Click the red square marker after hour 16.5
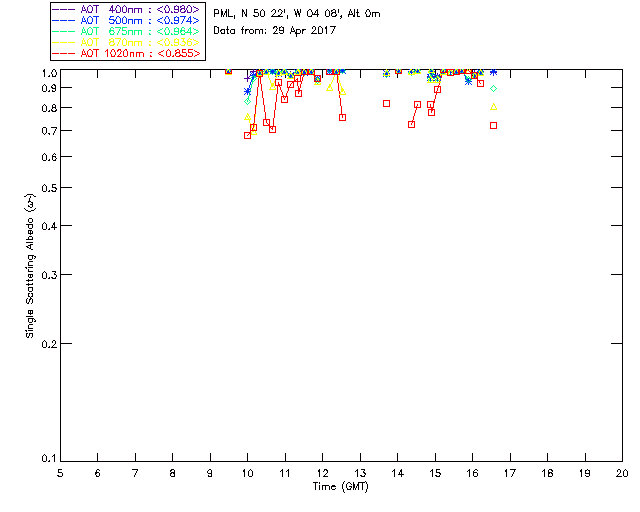640x512 pixels. pyautogui.click(x=493, y=125)
